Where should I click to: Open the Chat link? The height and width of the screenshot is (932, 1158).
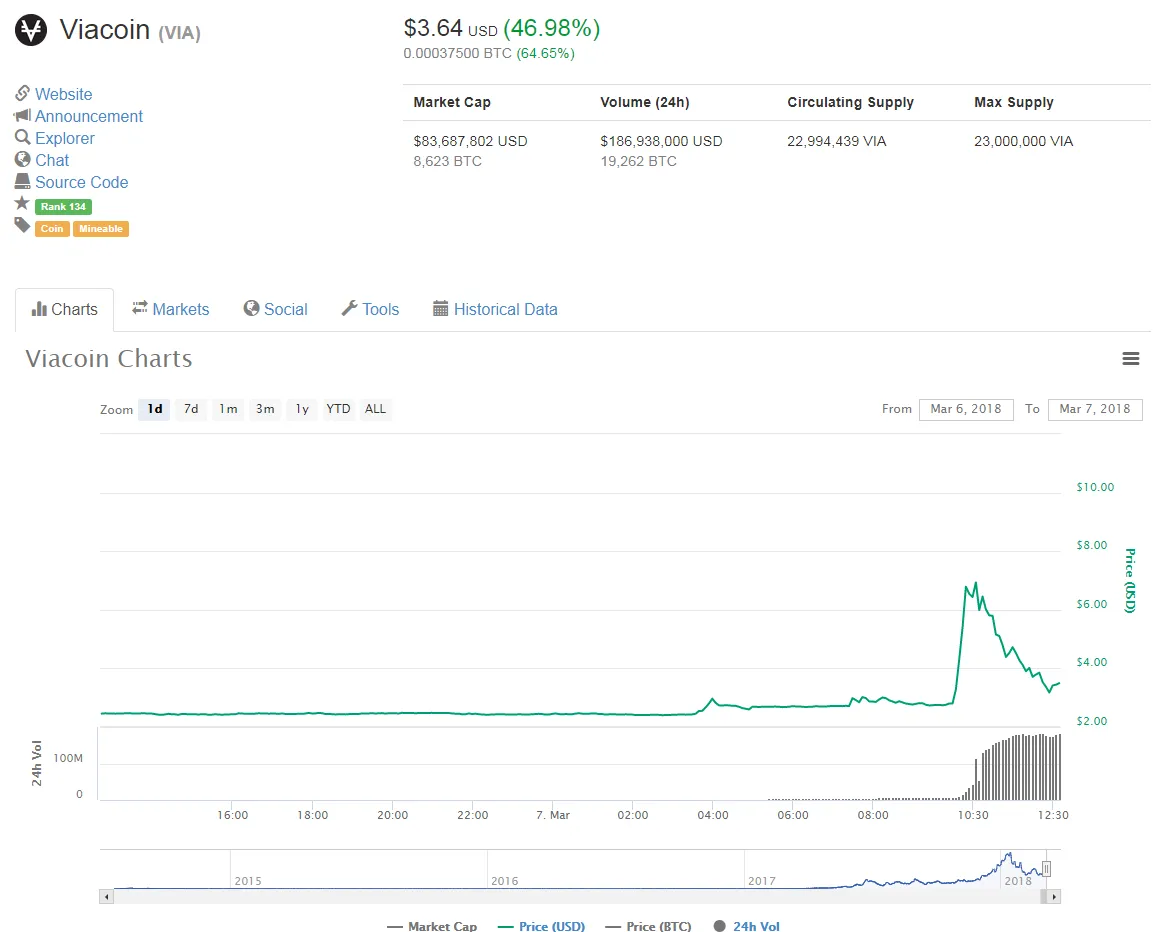pyautogui.click(x=52, y=160)
